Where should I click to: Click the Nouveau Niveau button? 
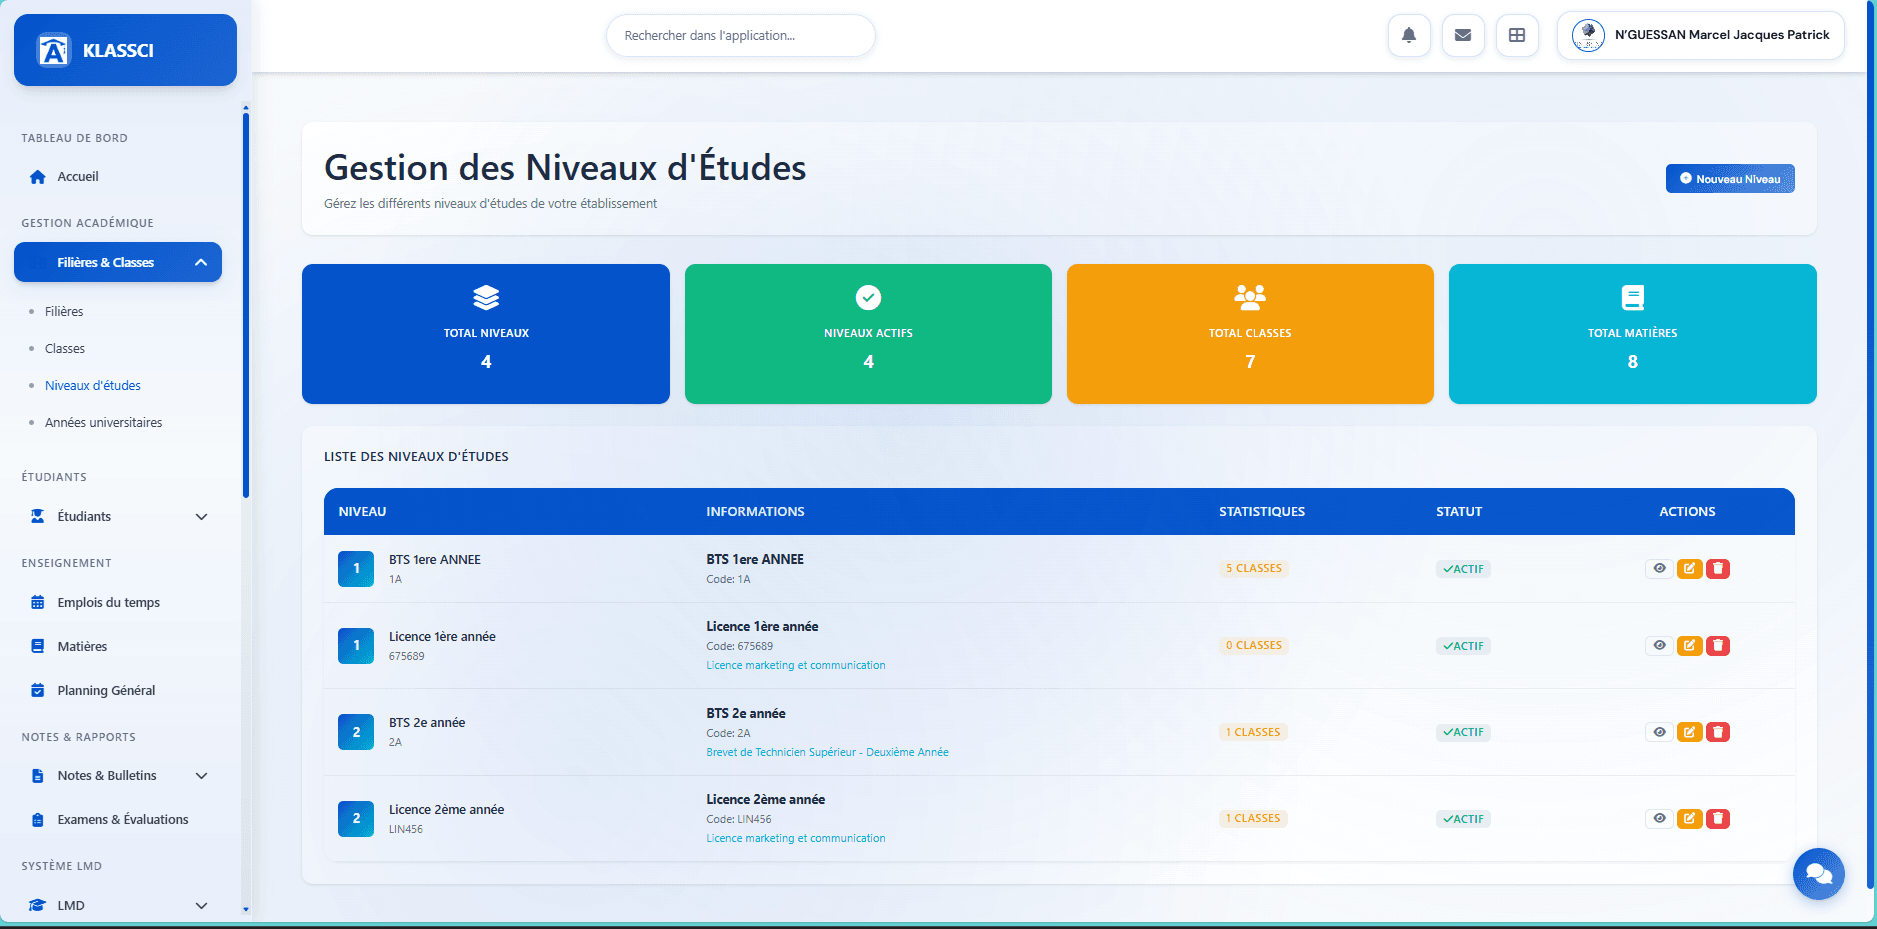coord(1729,178)
